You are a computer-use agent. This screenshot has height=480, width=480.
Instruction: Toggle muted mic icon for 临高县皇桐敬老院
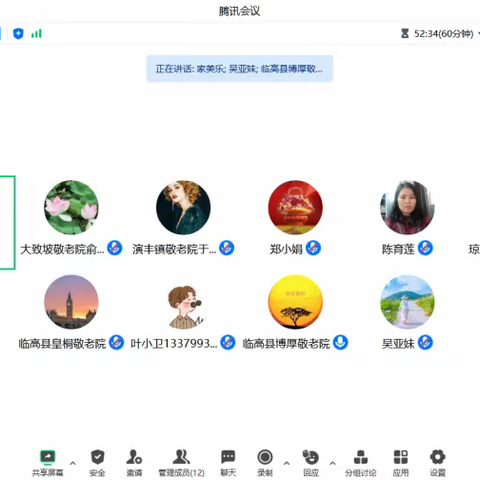click(x=116, y=343)
